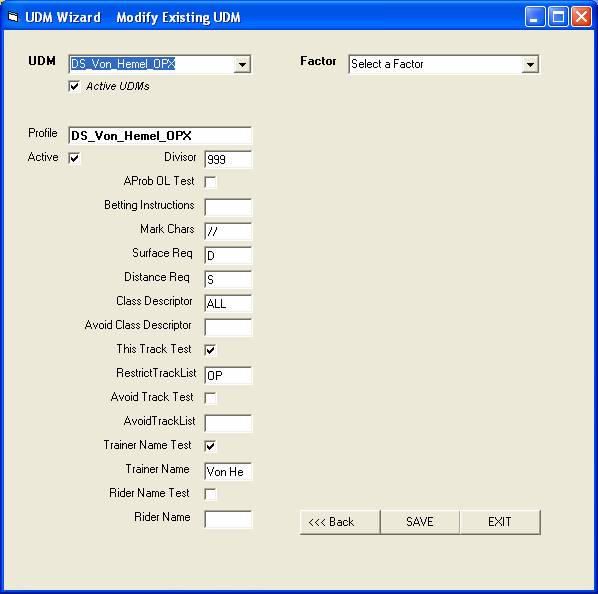Image resolution: width=598 pixels, height=594 pixels.
Task: Click the EXIT button
Action: [500, 522]
